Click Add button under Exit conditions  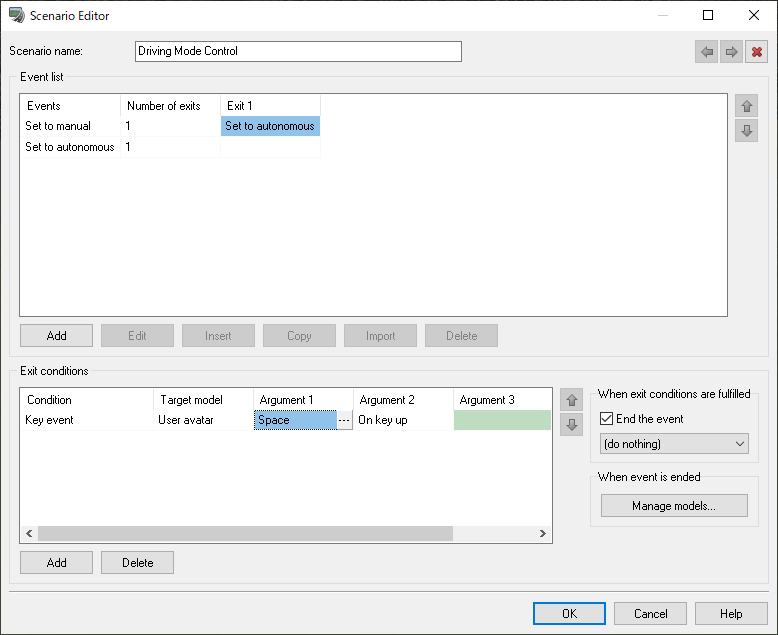pyautogui.click(x=57, y=563)
